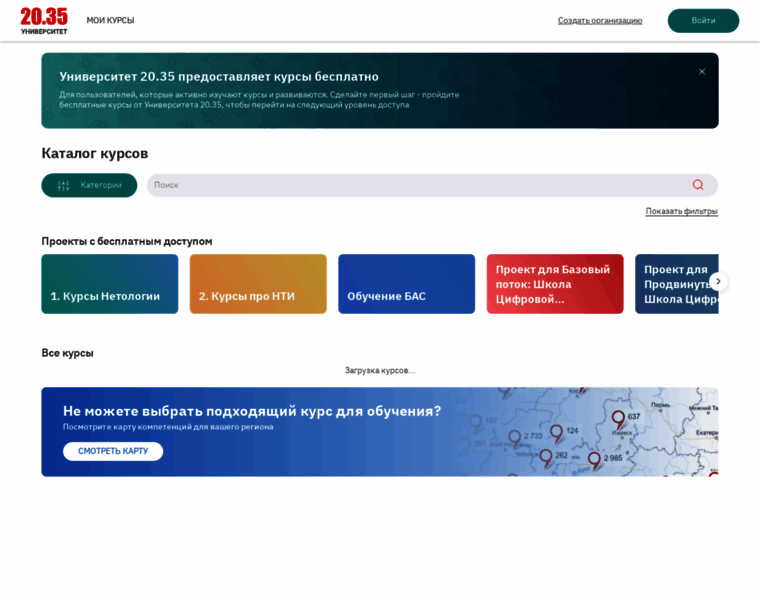Click the map pin labeled 2 985
This screenshot has height=600, width=760.
click(x=594, y=461)
